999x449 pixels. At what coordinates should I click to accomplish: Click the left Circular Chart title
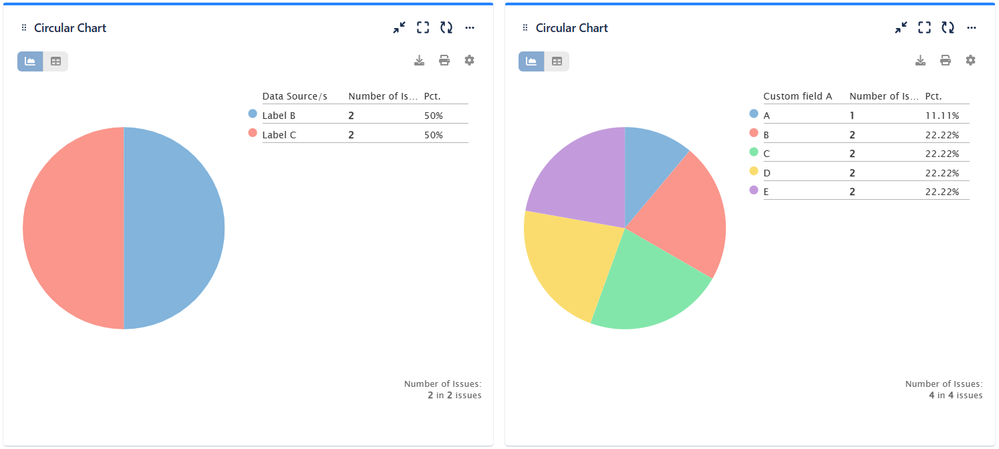coord(70,28)
